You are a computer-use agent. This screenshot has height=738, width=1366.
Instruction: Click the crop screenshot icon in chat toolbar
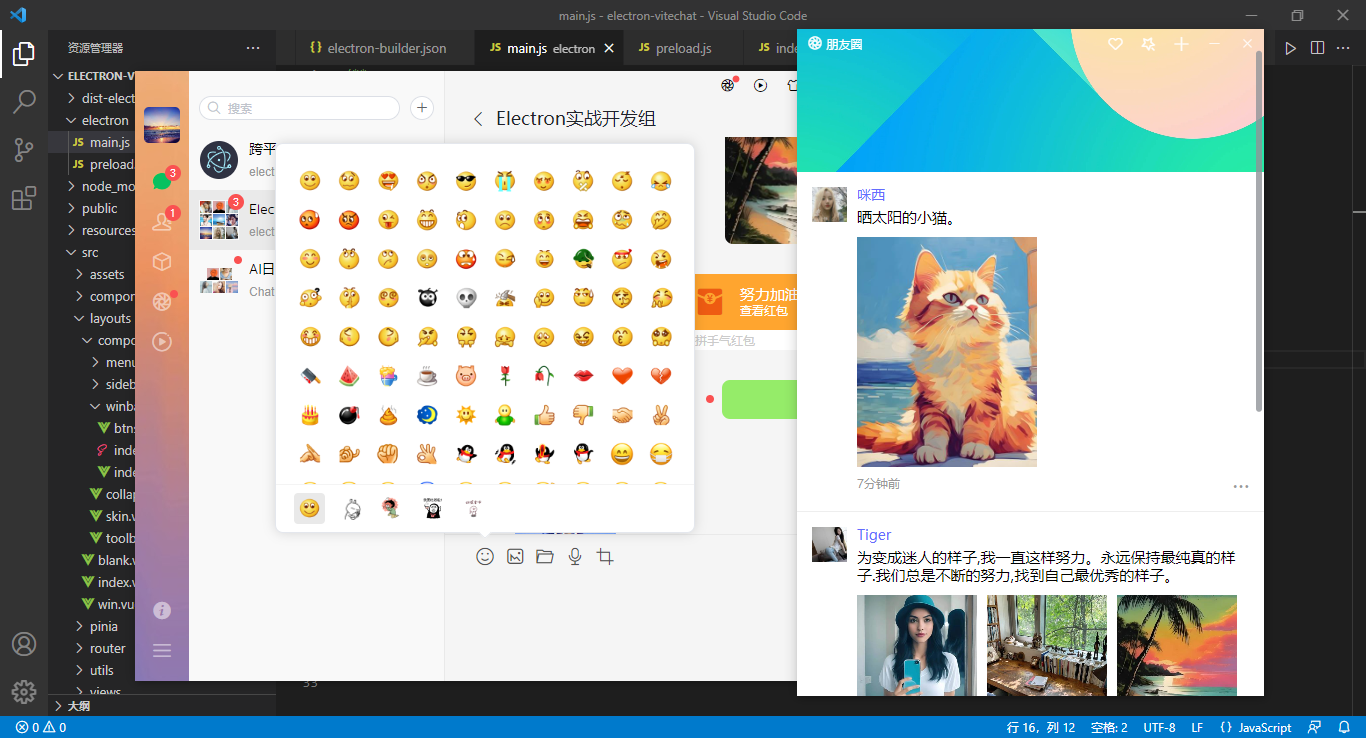[605, 556]
